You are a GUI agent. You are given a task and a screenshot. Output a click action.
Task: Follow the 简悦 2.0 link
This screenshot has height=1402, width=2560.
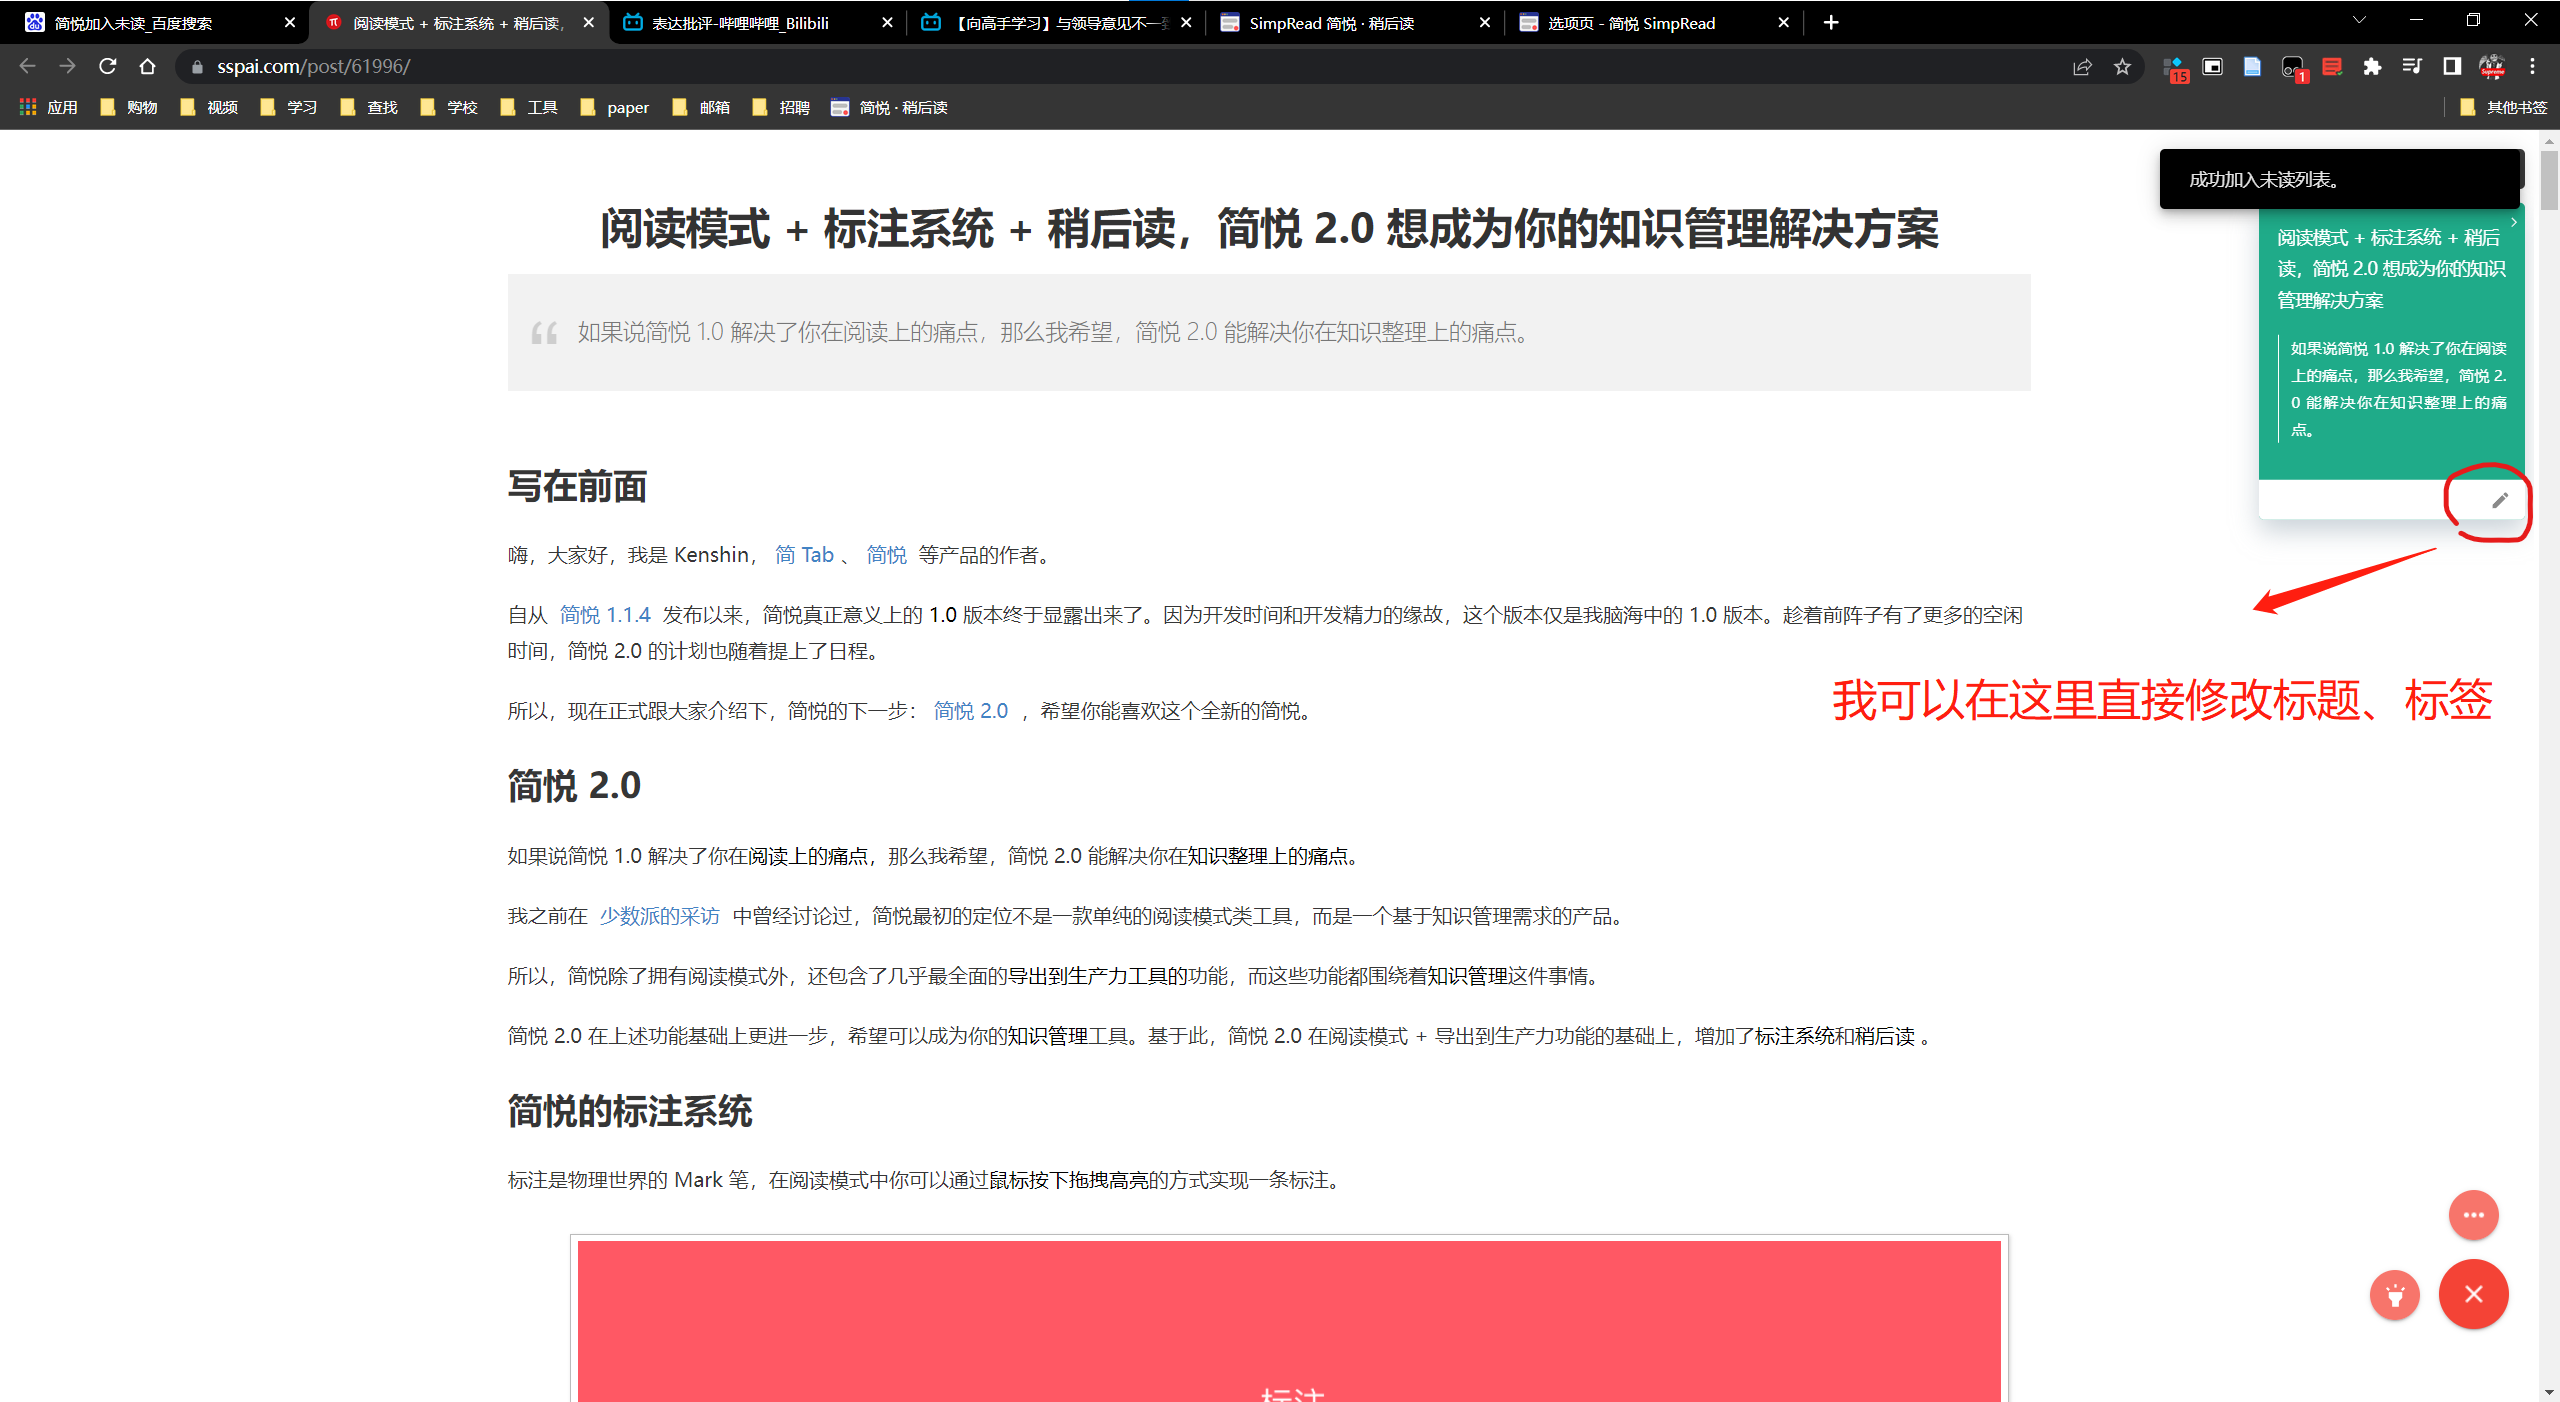point(971,711)
